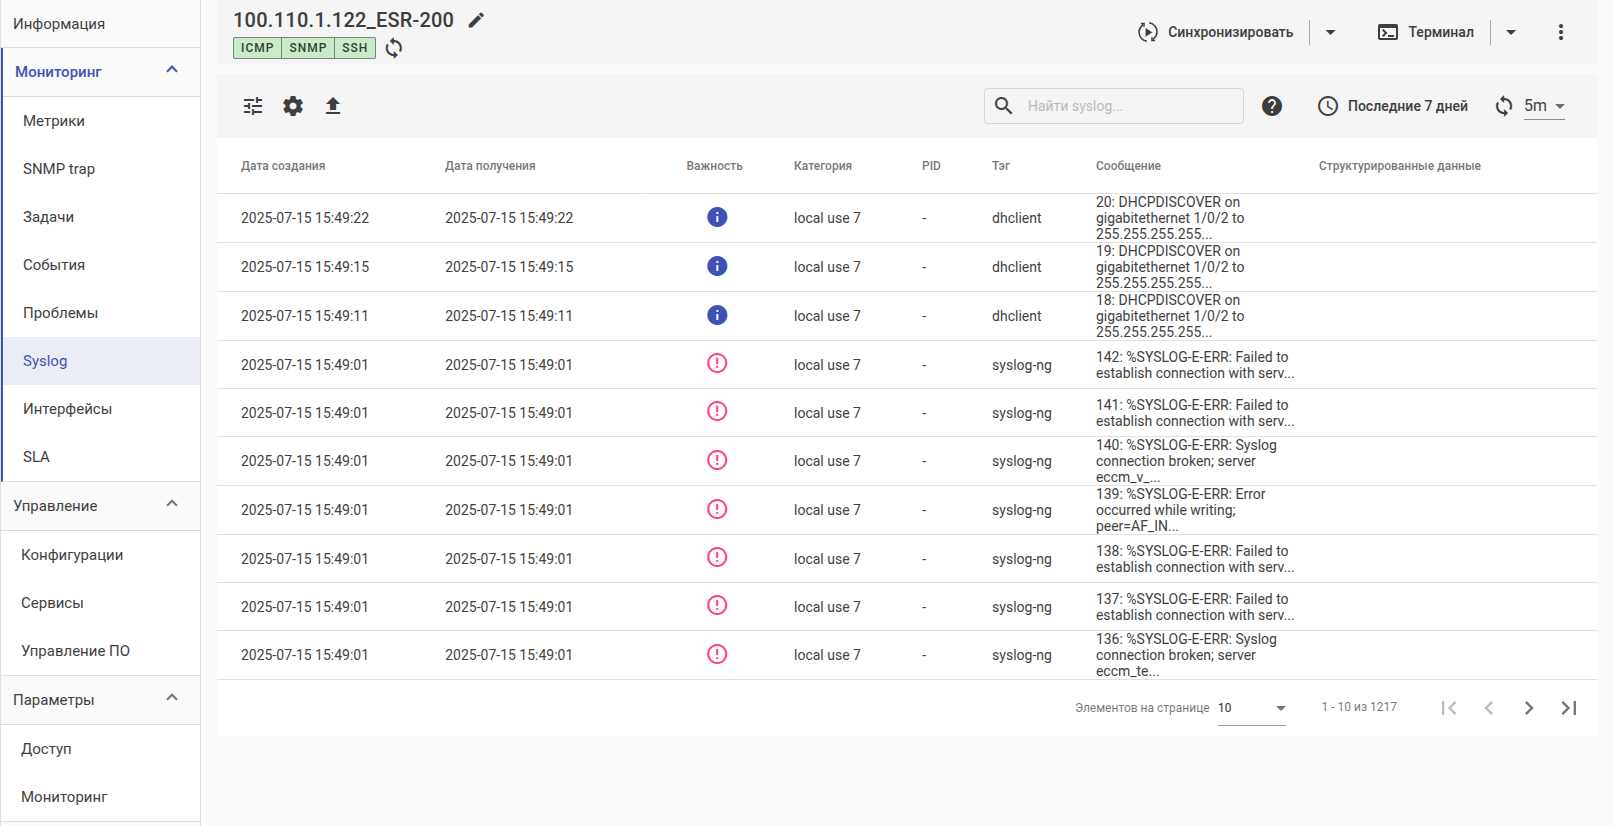Jump to last page of results

(x=1568, y=708)
